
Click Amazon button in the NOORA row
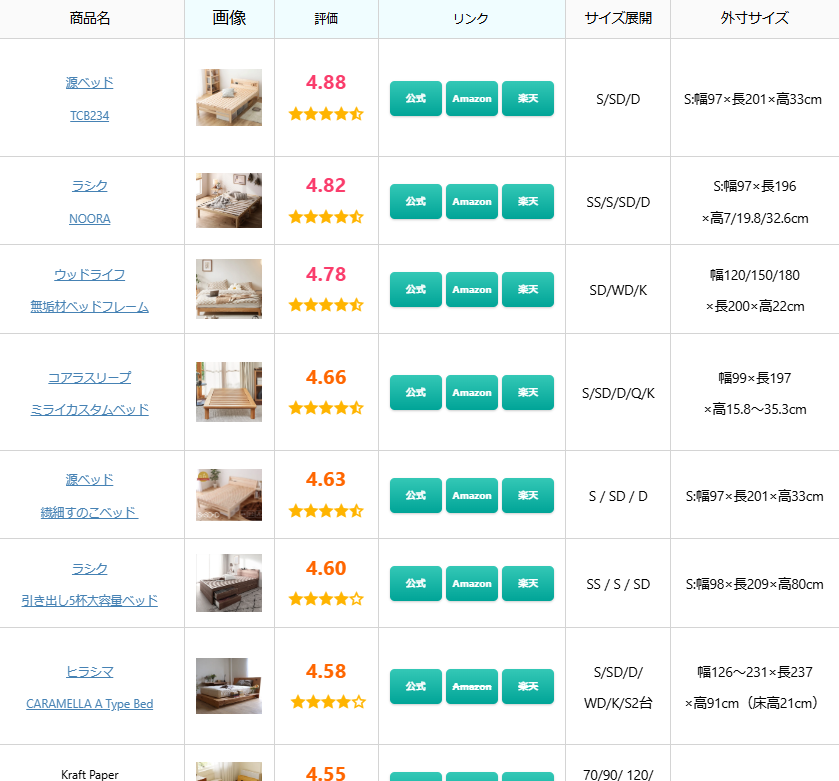[x=471, y=202]
